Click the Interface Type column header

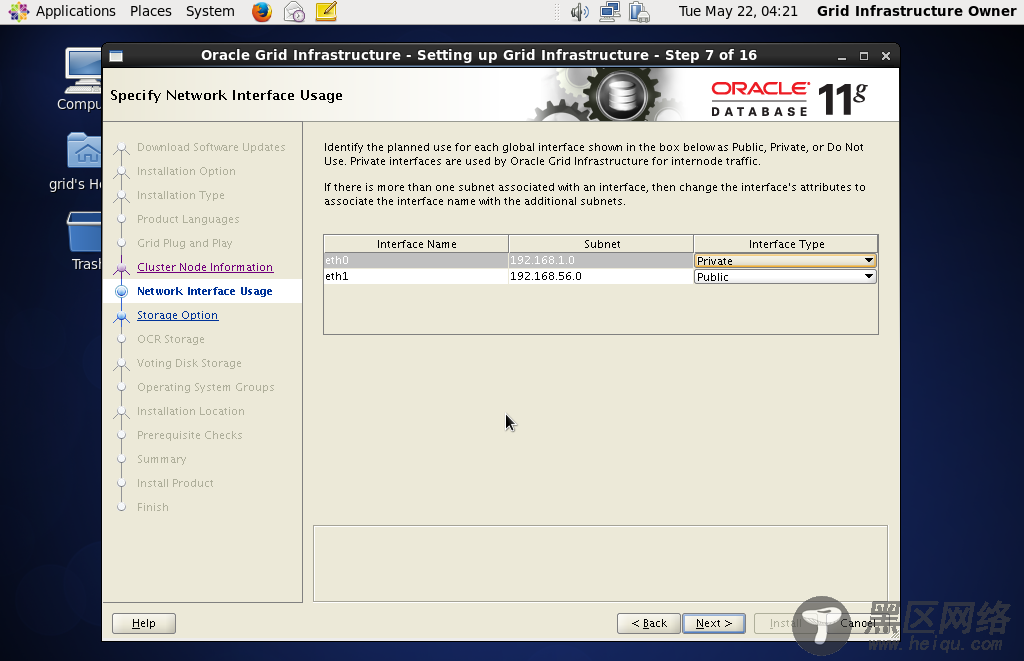coord(786,244)
